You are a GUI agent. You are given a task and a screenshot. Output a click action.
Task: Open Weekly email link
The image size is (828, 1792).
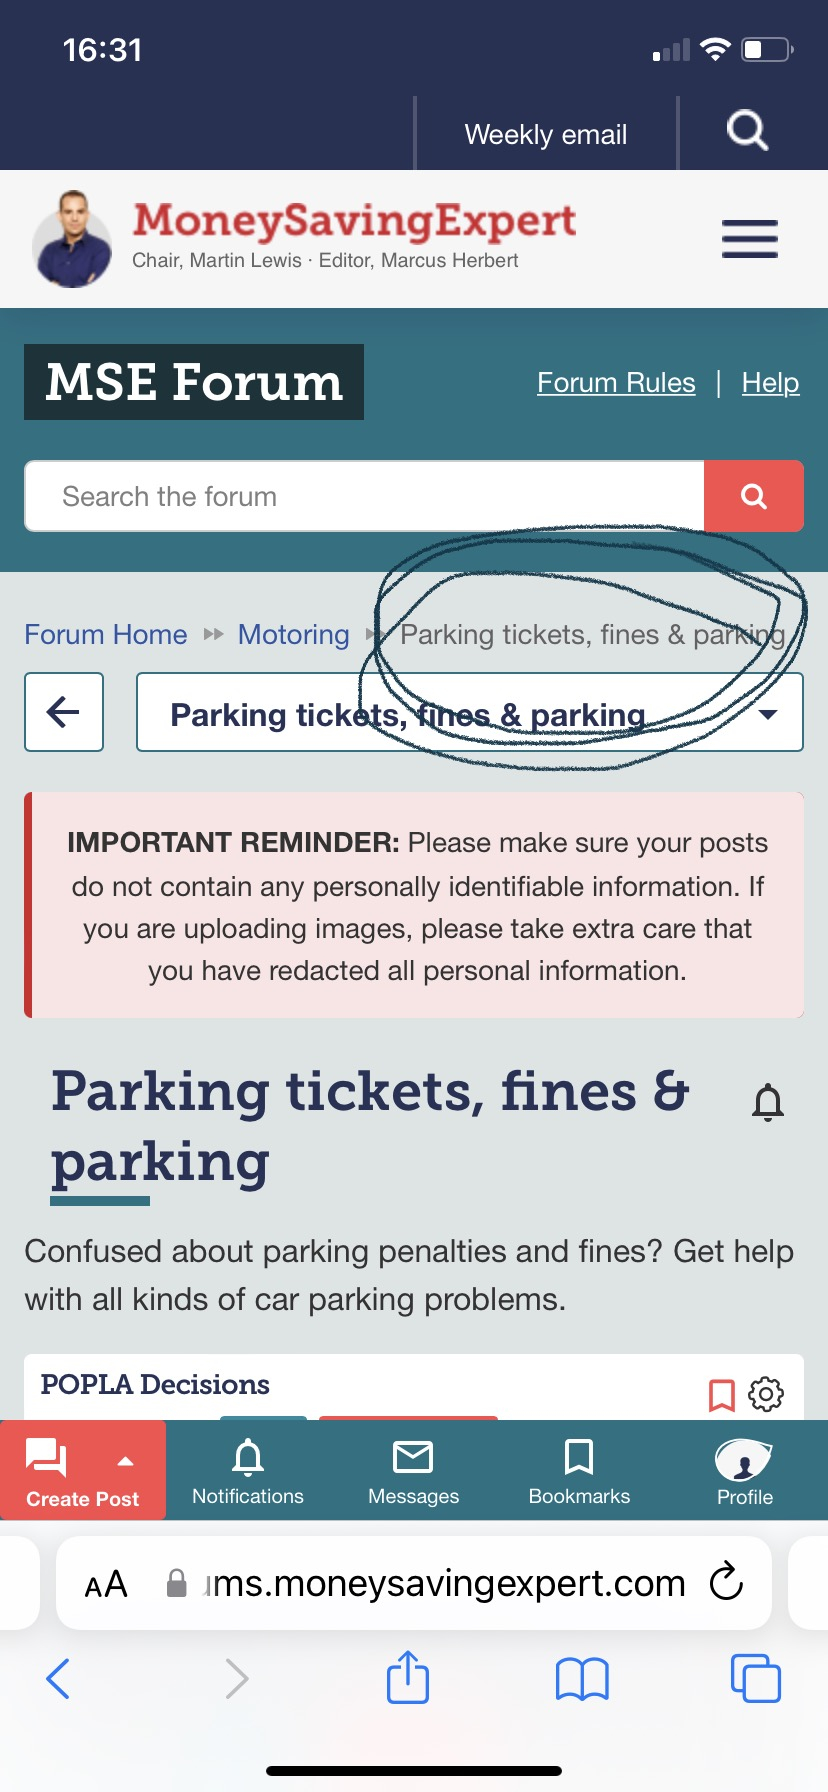click(x=546, y=134)
